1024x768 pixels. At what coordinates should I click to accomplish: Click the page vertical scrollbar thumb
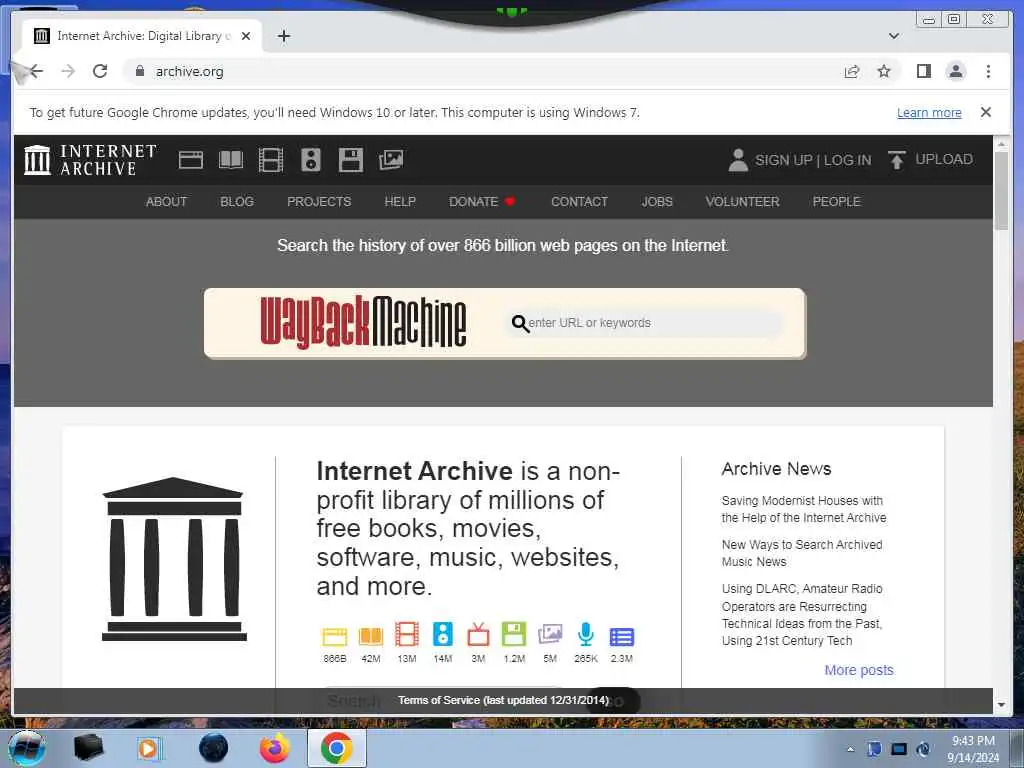click(1002, 190)
